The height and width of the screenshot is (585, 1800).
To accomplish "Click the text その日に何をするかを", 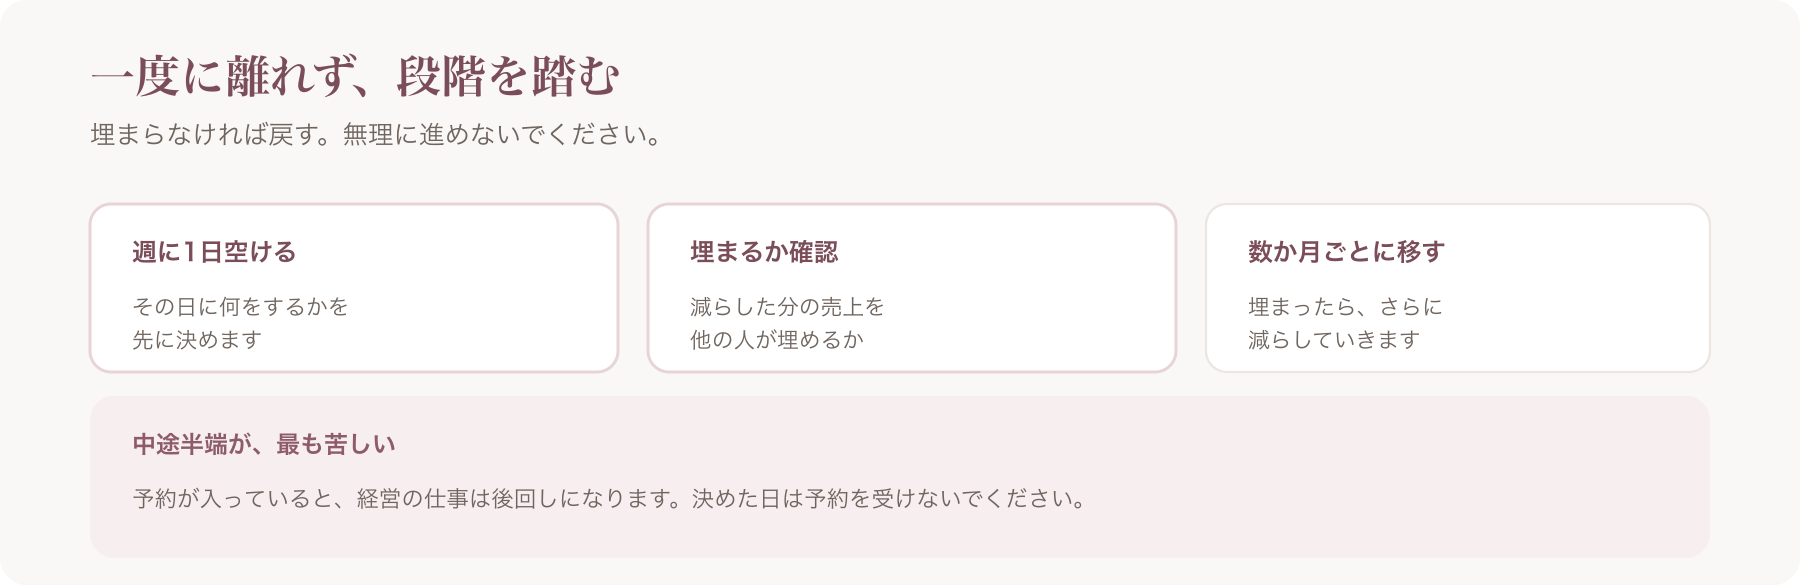I will tap(240, 307).
